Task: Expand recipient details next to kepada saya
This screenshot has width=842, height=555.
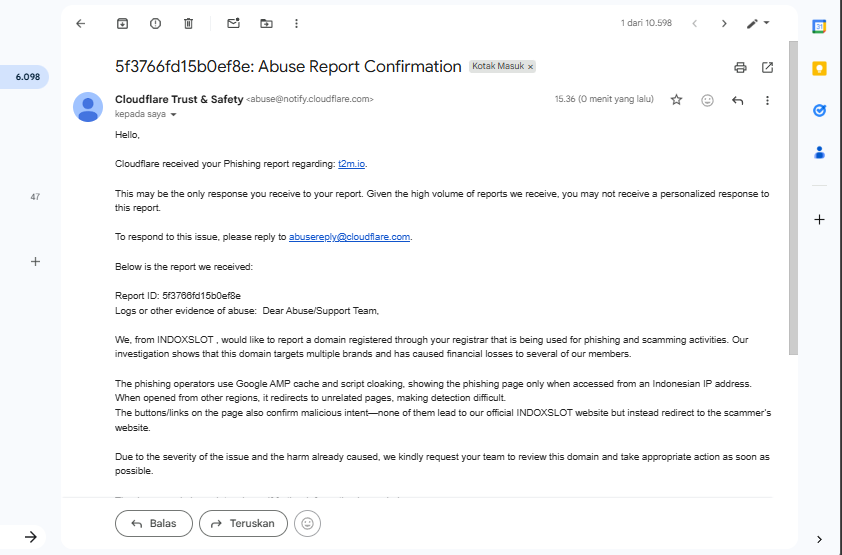Action: [173, 114]
